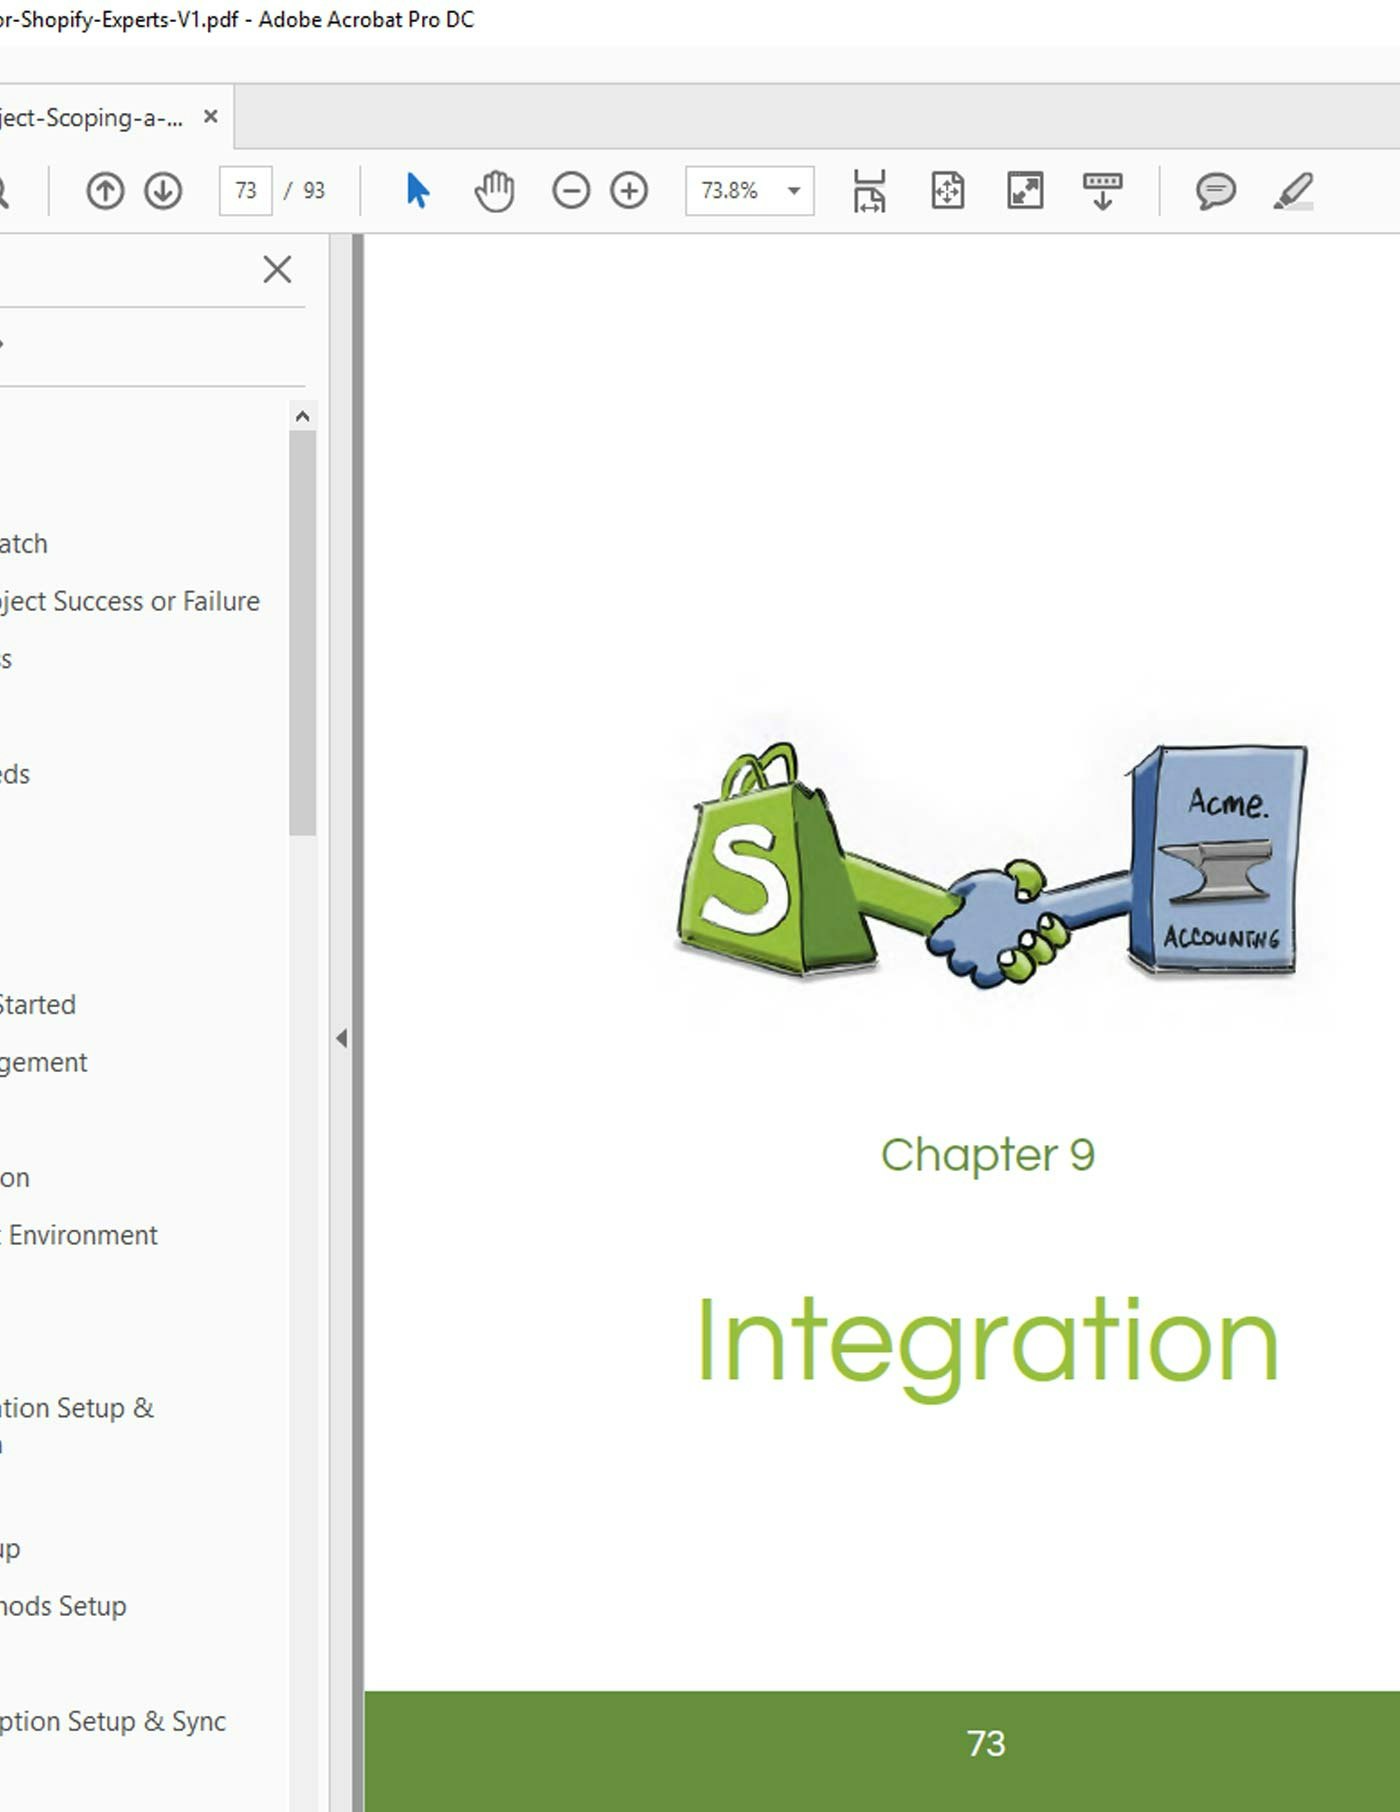The width and height of the screenshot is (1400, 1812).
Task: Collapse the navigation pane with the arrow handle
Action: coord(341,1038)
